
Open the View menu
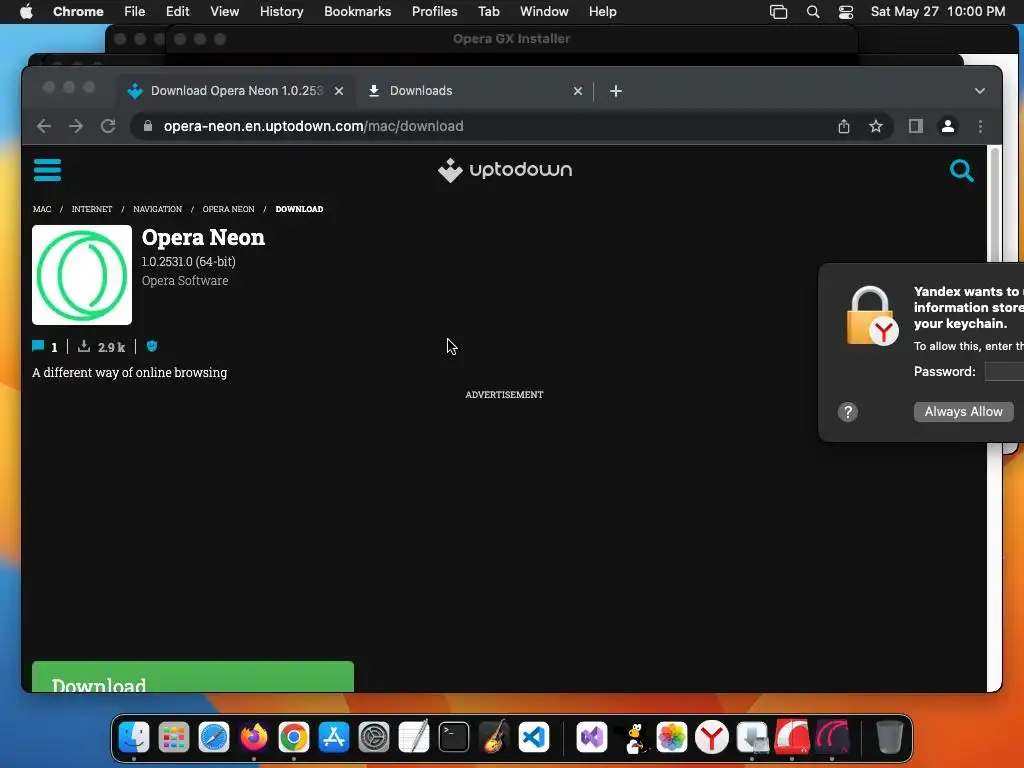224,12
